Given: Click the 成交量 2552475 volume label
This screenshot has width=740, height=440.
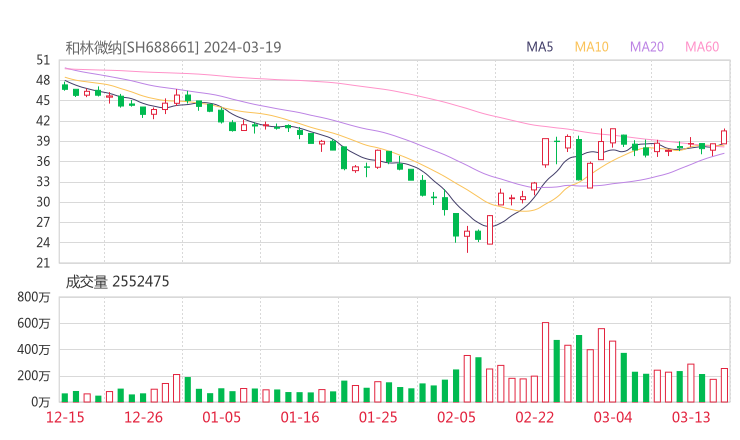Looking at the screenshot, I should pyautogui.click(x=117, y=282).
